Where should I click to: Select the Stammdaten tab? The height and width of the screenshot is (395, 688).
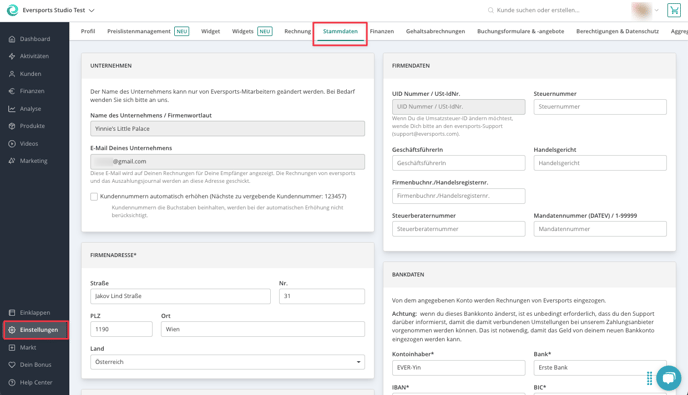point(340,31)
